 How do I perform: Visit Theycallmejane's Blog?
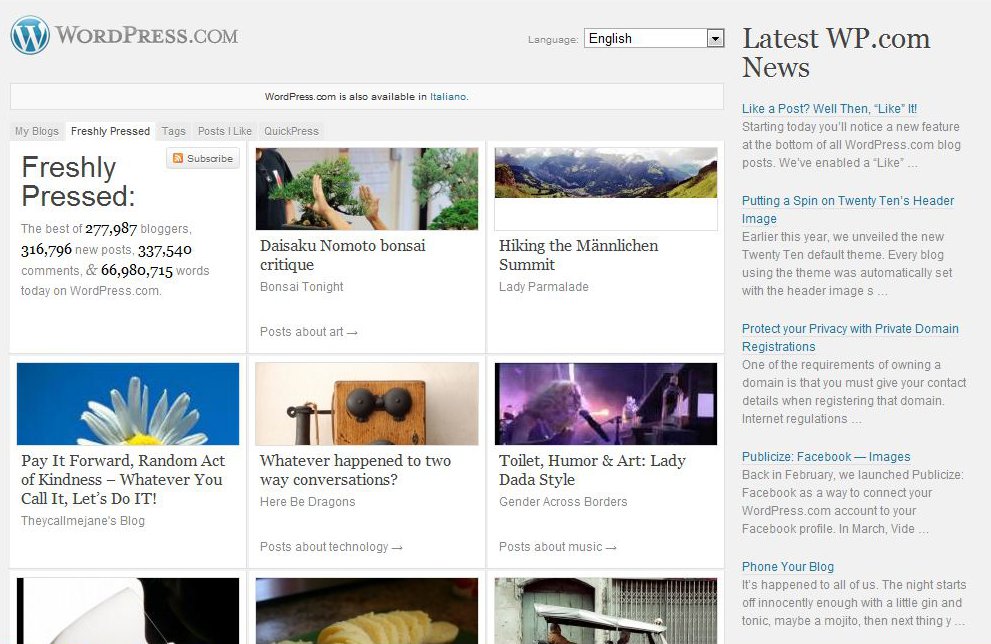coord(83,521)
